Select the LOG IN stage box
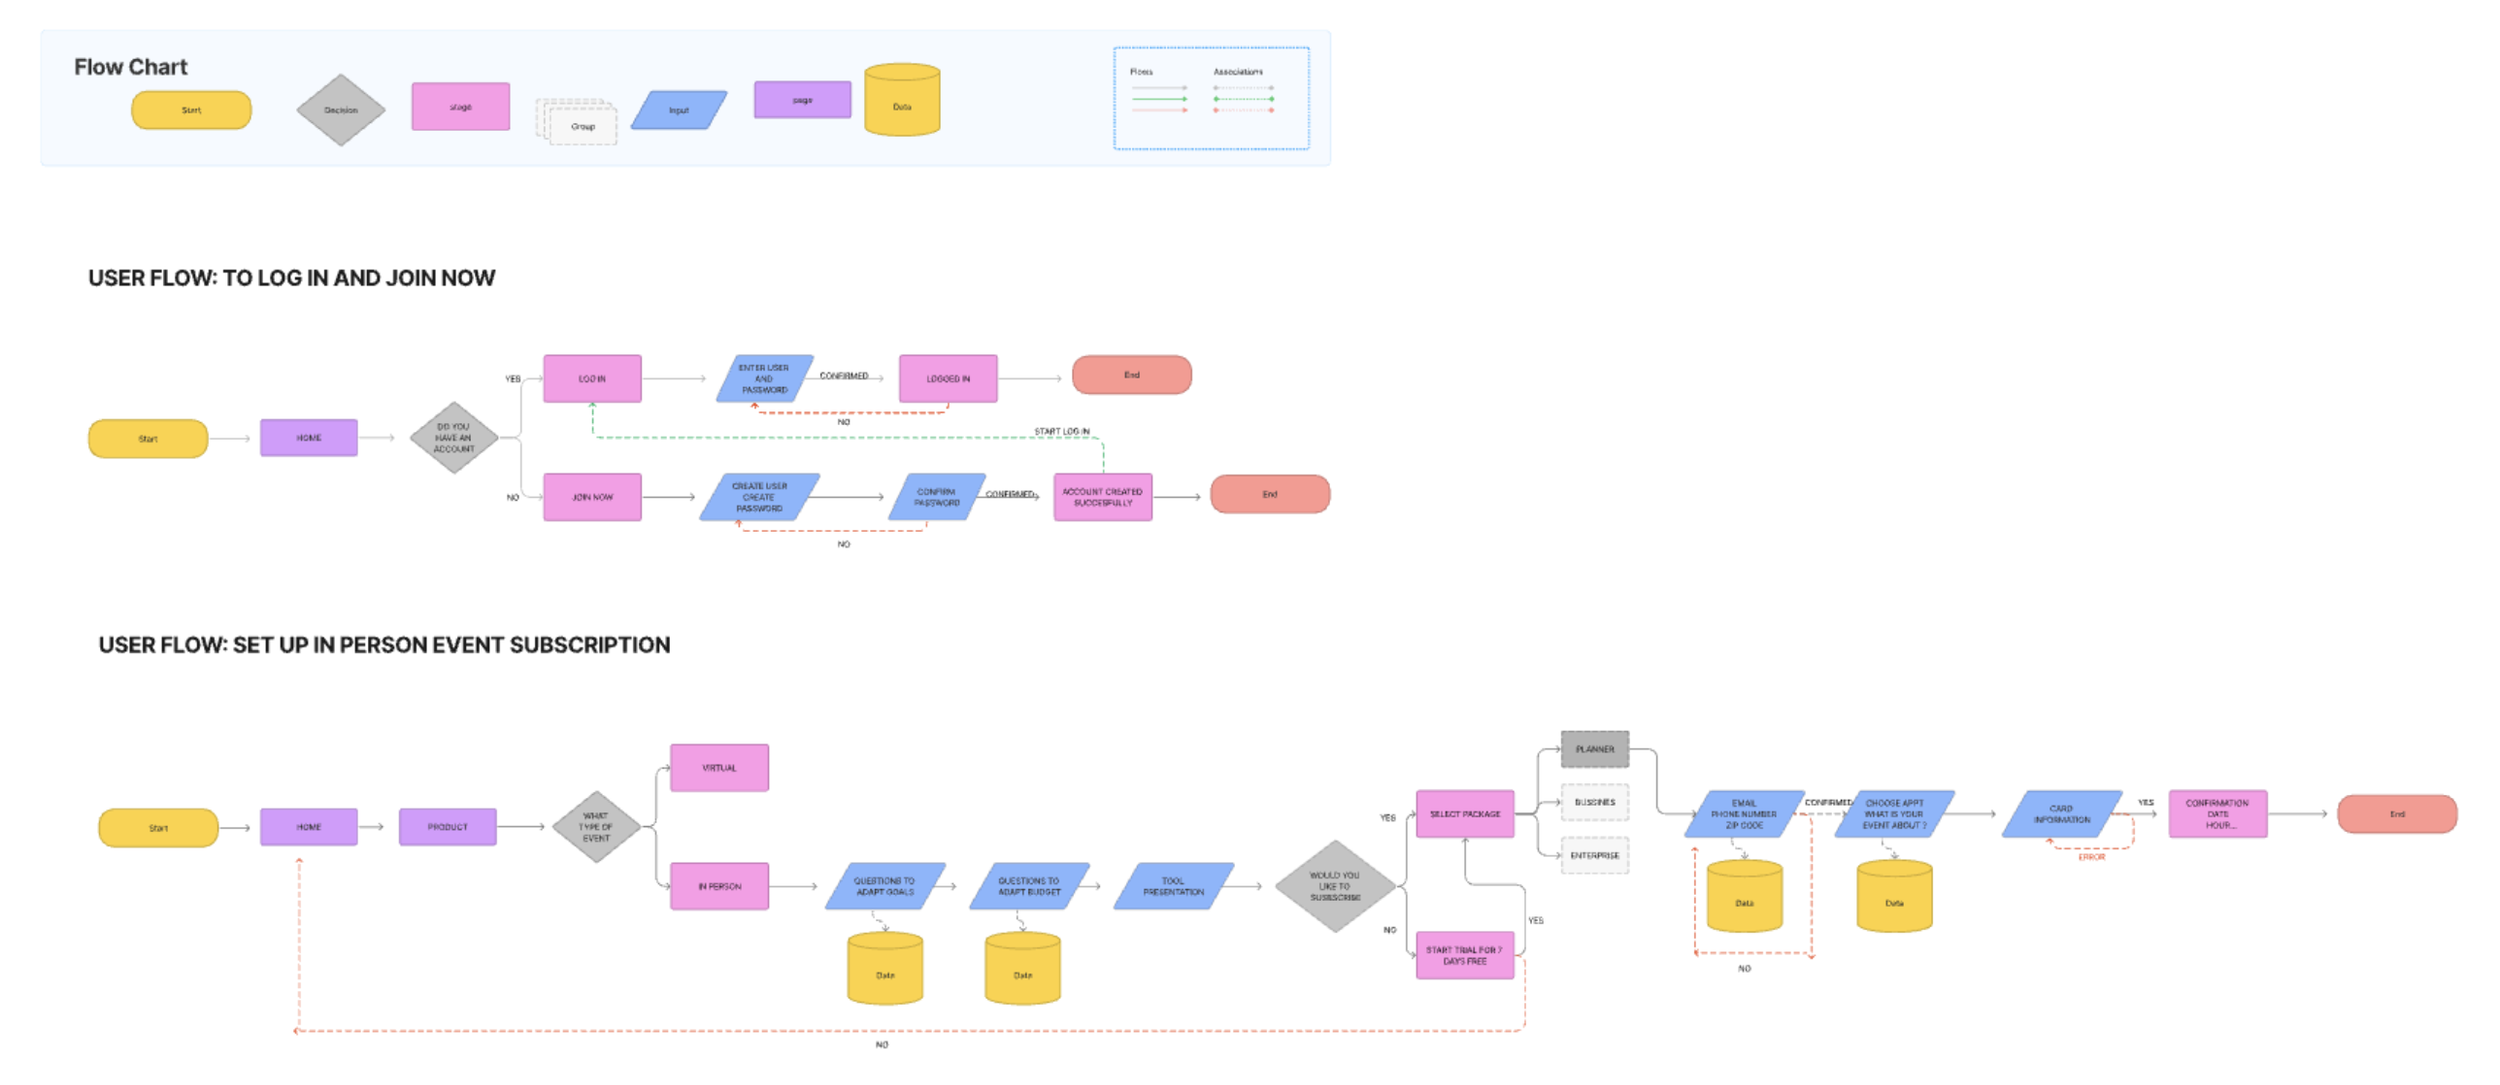2500x1085 pixels. [592, 379]
